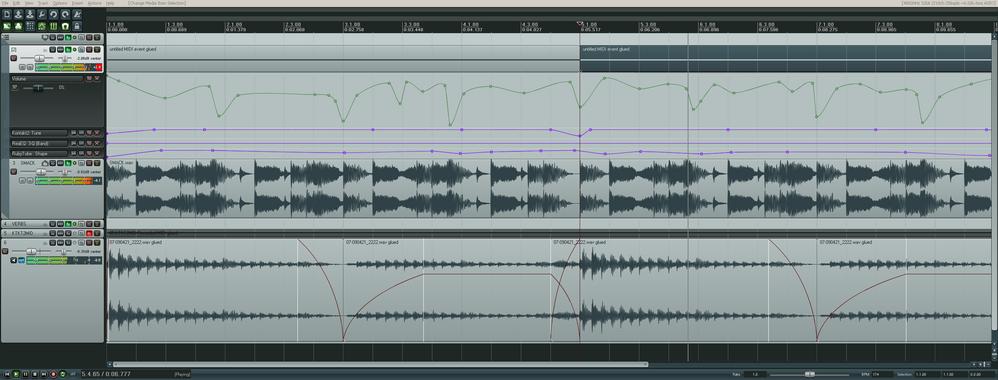The image size is (998, 380).
Task: Open the Edit menu
Action: point(17,3)
